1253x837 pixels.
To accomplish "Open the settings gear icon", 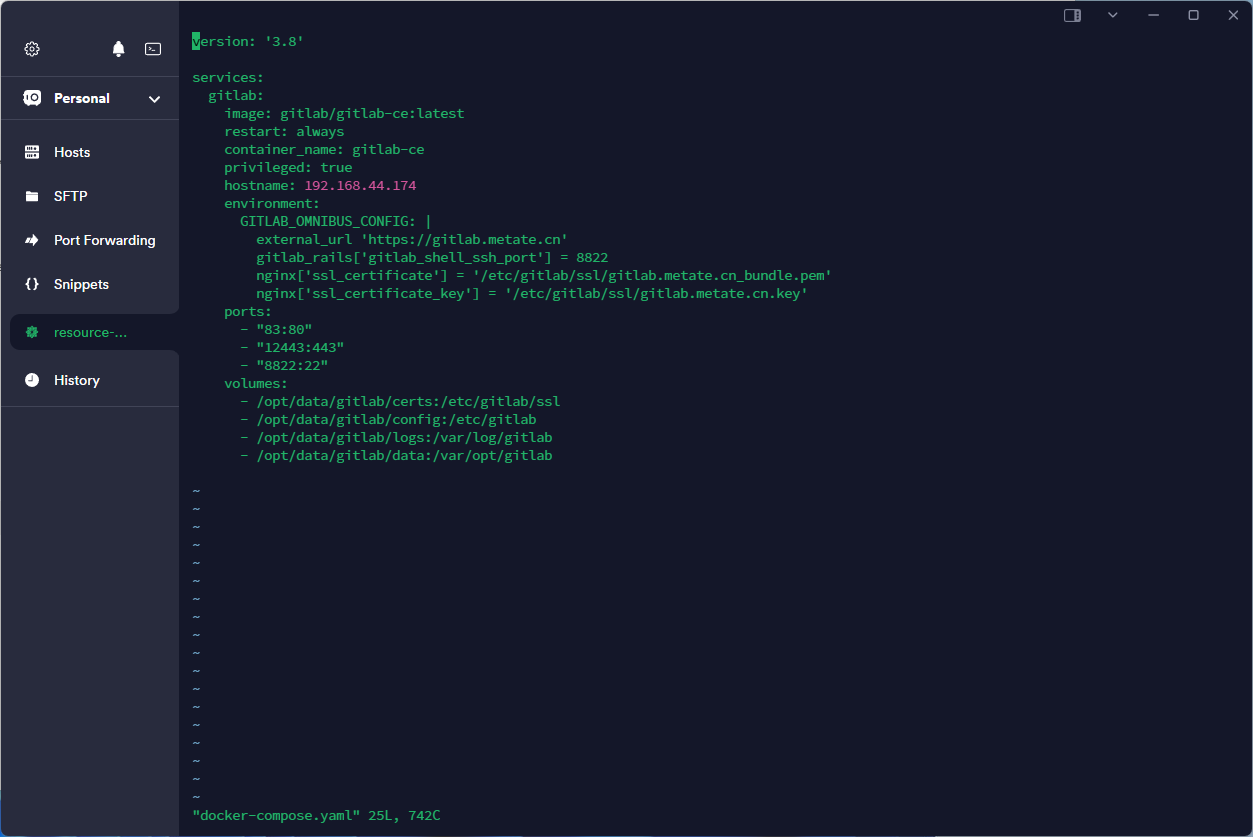I will 32,49.
